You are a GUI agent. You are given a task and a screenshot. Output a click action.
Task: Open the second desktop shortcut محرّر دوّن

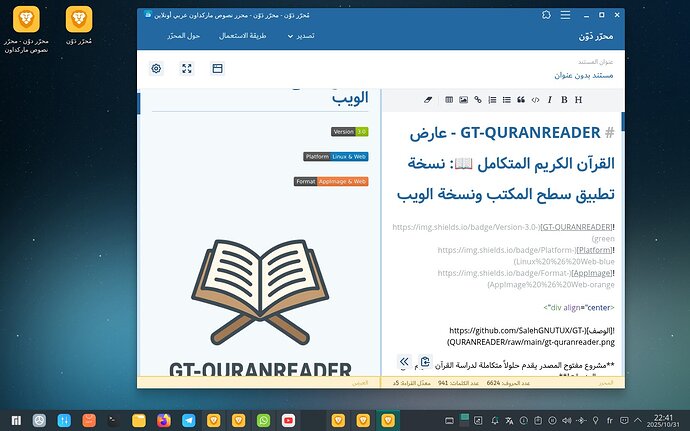pos(79,26)
